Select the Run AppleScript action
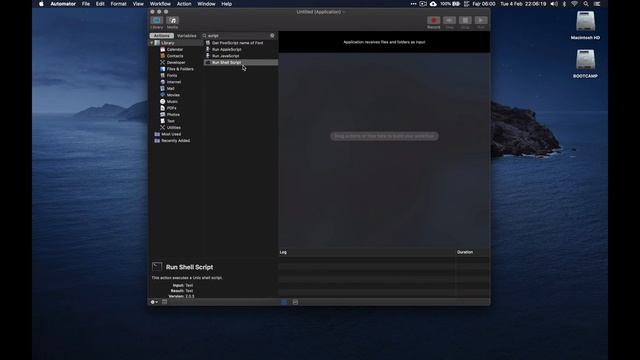 227,49
